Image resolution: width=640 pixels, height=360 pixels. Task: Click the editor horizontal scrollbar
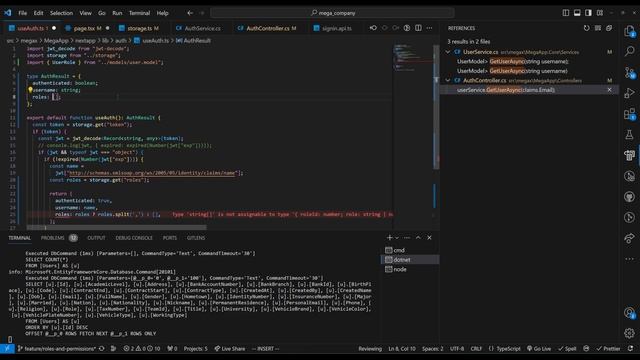pyautogui.click(x=116, y=227)
